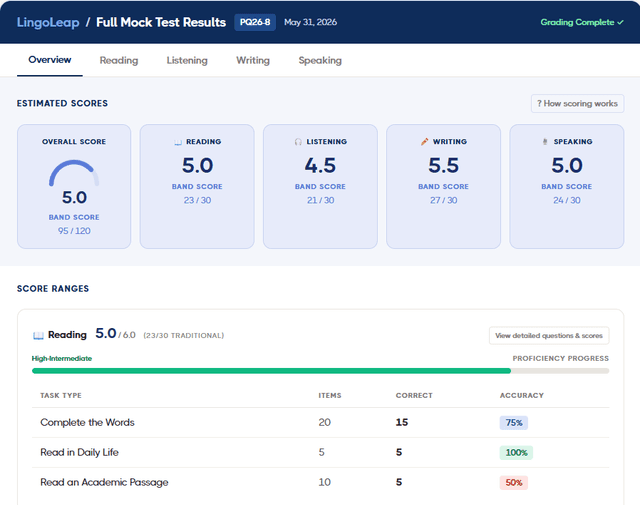Image resolution: width=640 pixels, height=505 pixels.
Task: Click the Complete the Words row label
Action: pyautogui.click(x=87, y=423)
